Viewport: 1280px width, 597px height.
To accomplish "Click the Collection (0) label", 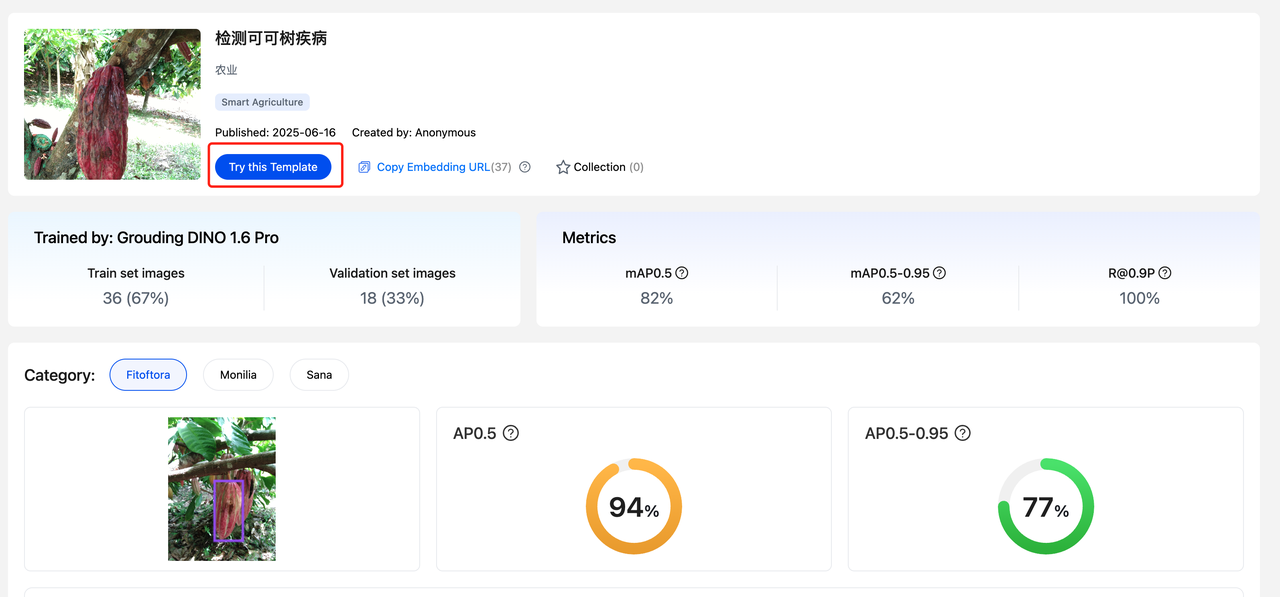I will (x=608, y=167).
